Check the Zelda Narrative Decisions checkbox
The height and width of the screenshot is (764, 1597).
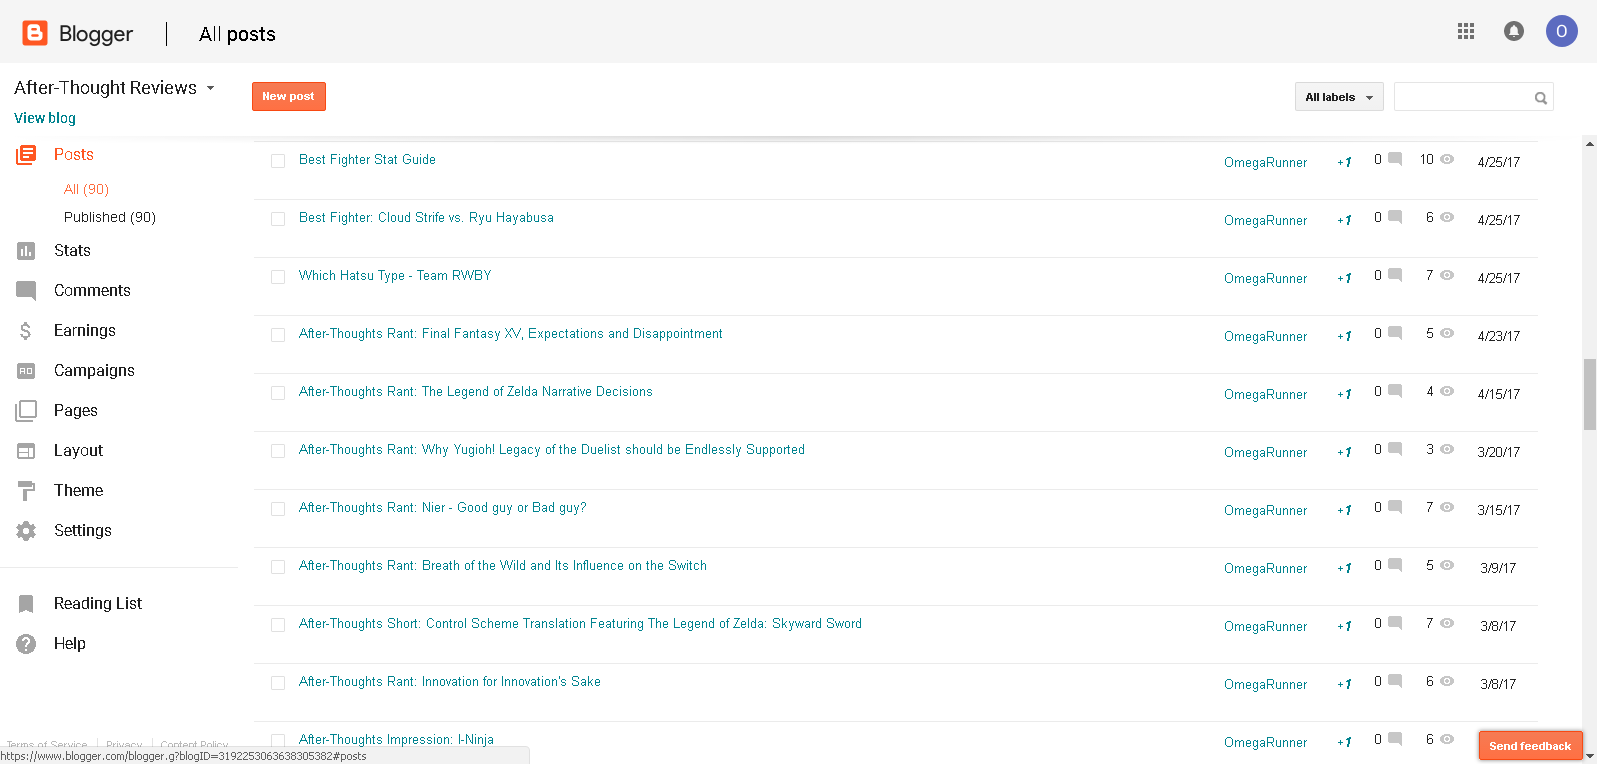(278, 393)
